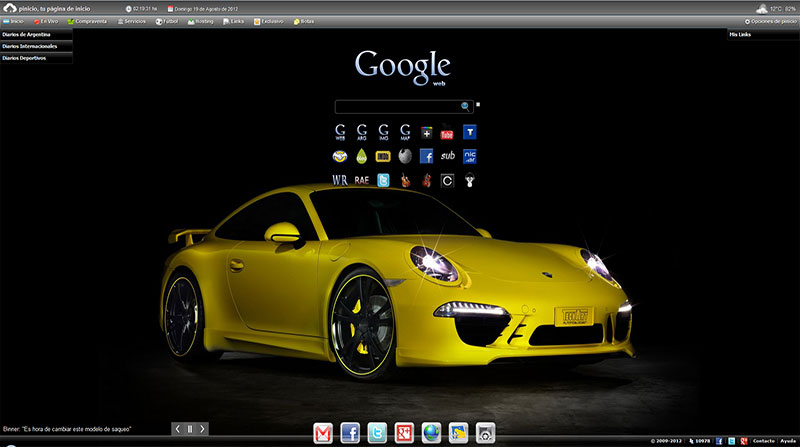Click the Twitter icon in bottom dock
This screenshot has height=447, width=800.
point(377,432)
